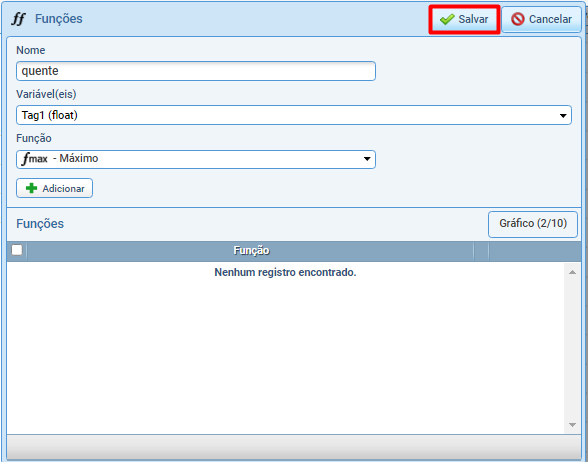Click the Nenhum registro encontrado message row
The image size is (588, 462).
click(285, 272)
